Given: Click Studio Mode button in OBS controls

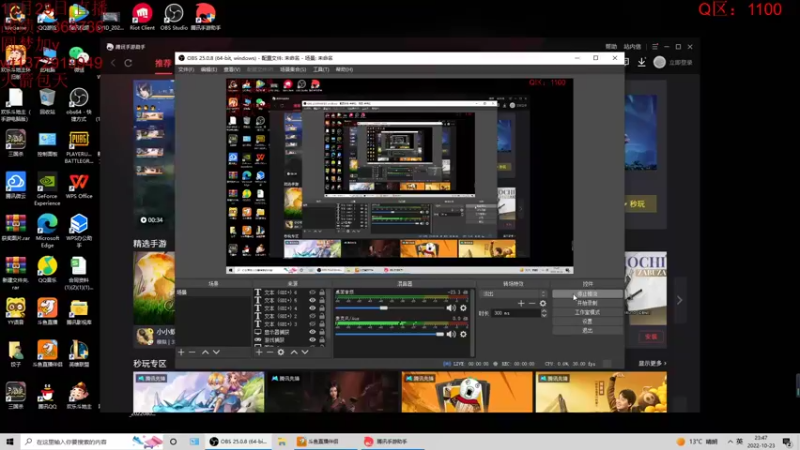Looking at the screenshot, I should tap(587, 312).
